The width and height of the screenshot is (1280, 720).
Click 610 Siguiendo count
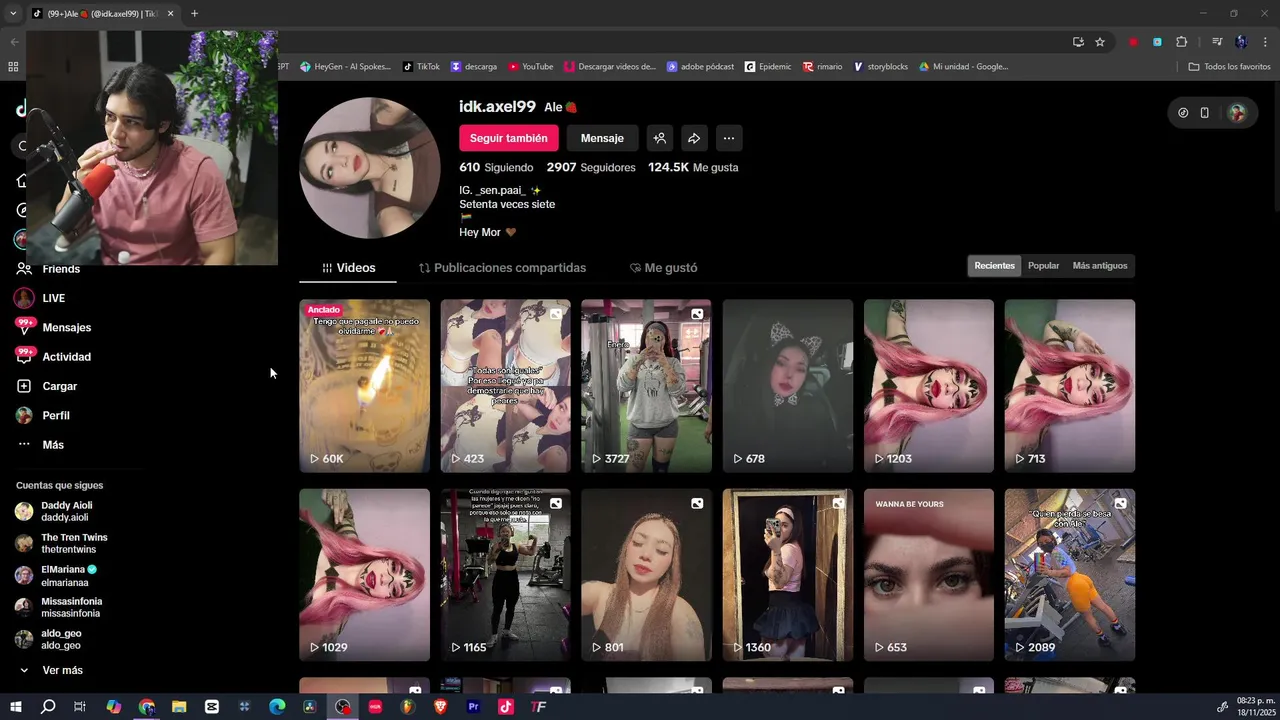coord(496,167)
